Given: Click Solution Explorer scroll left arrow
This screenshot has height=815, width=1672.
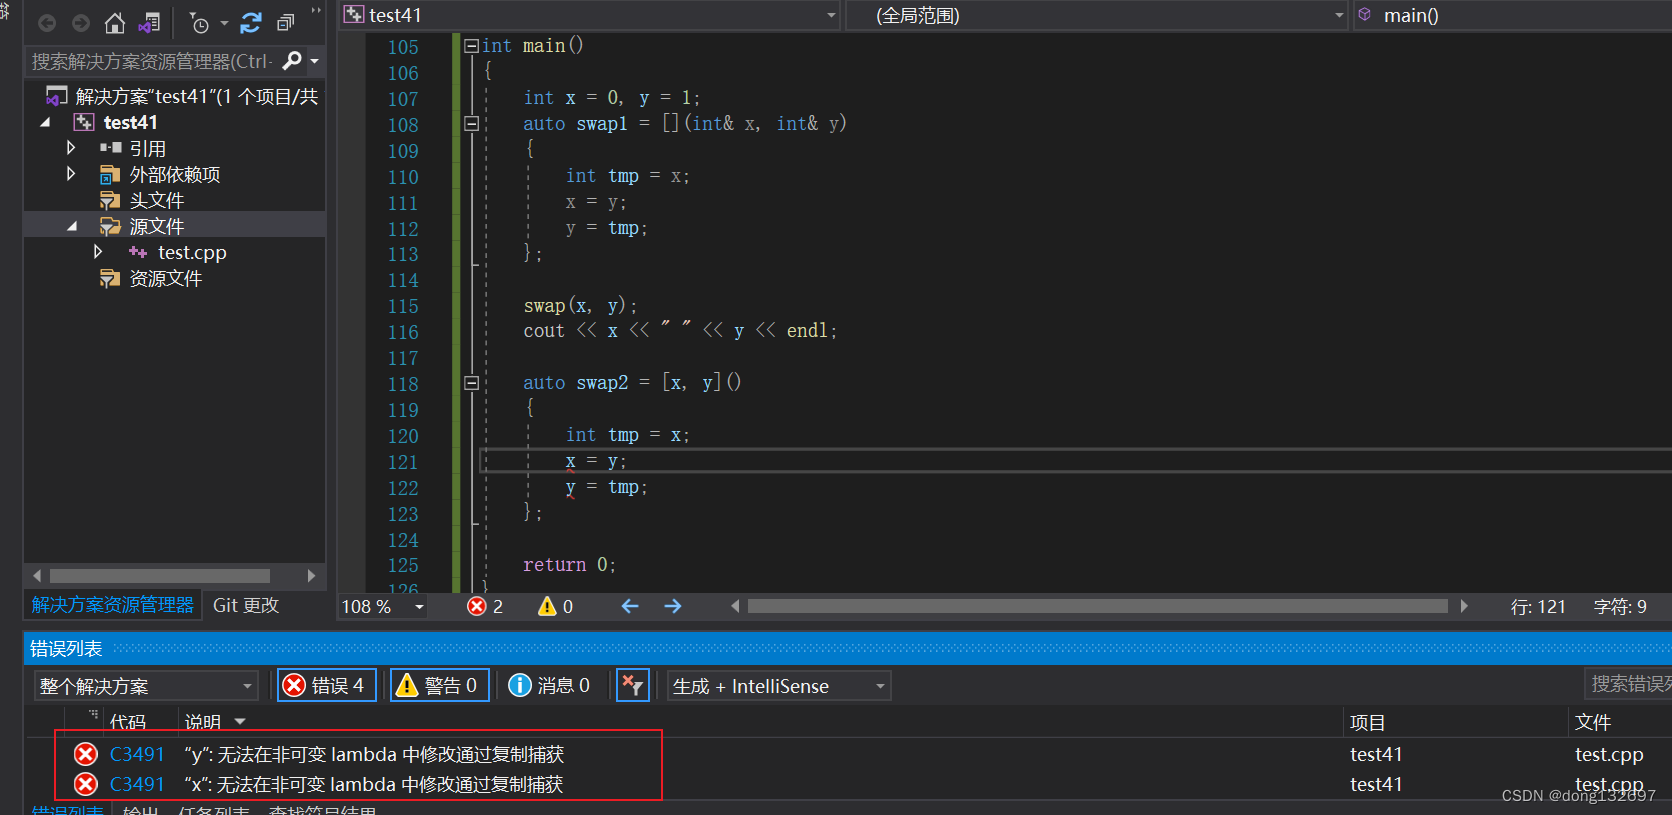Looking at the screenshot, I should (37, 576).
